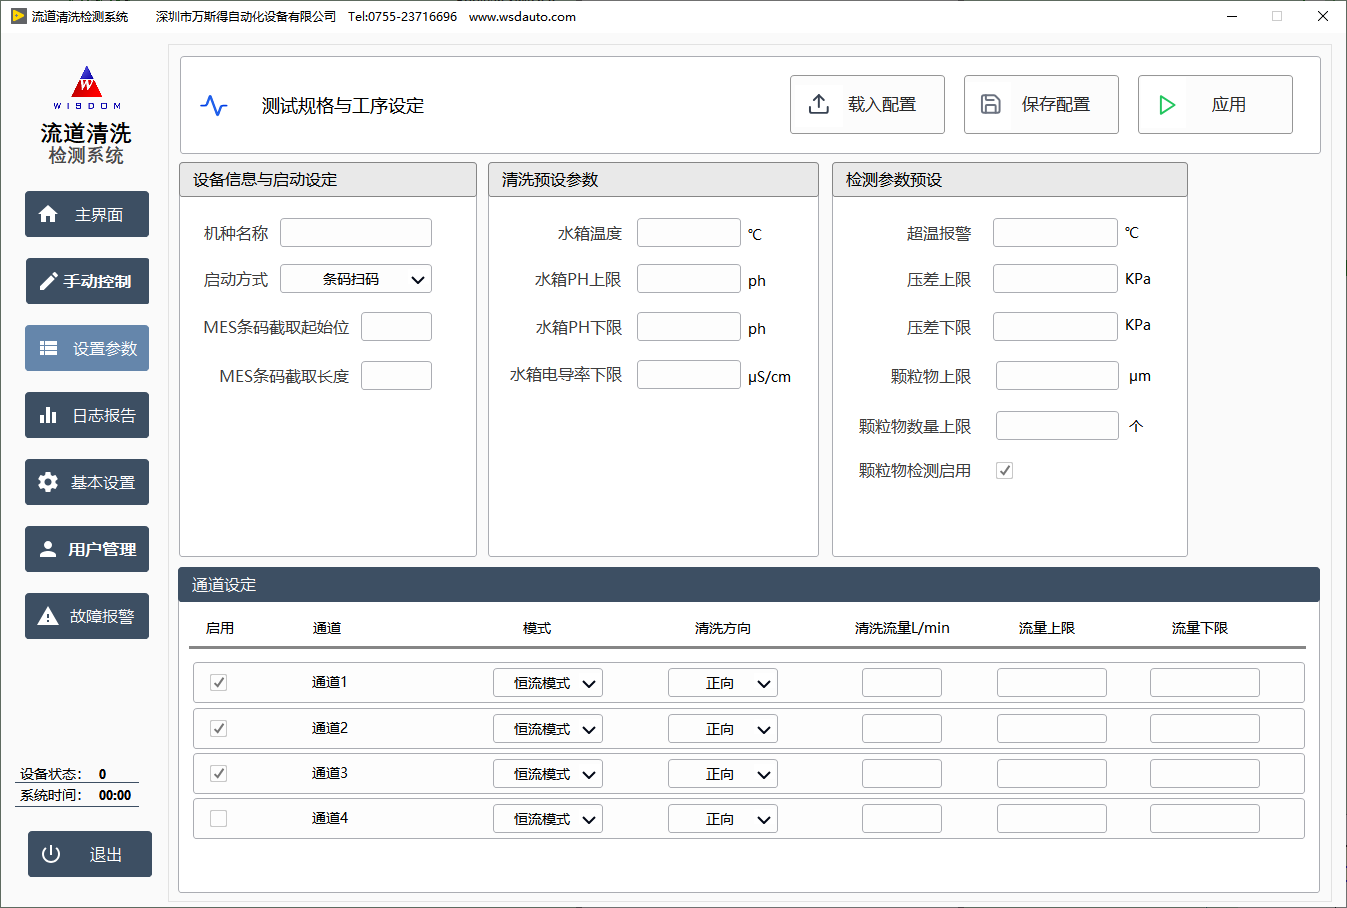Toggle the 颗粒物检测启用 checkbox
1347x908 pixels.
tap(1005, 470)
